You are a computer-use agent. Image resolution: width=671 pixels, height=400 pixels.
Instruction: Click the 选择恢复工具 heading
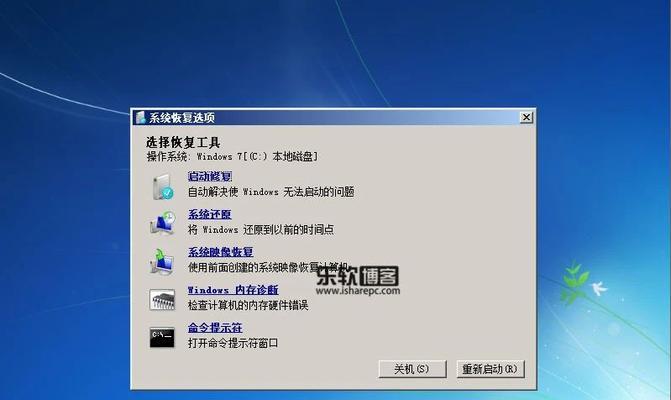click(x=183, y=142)
